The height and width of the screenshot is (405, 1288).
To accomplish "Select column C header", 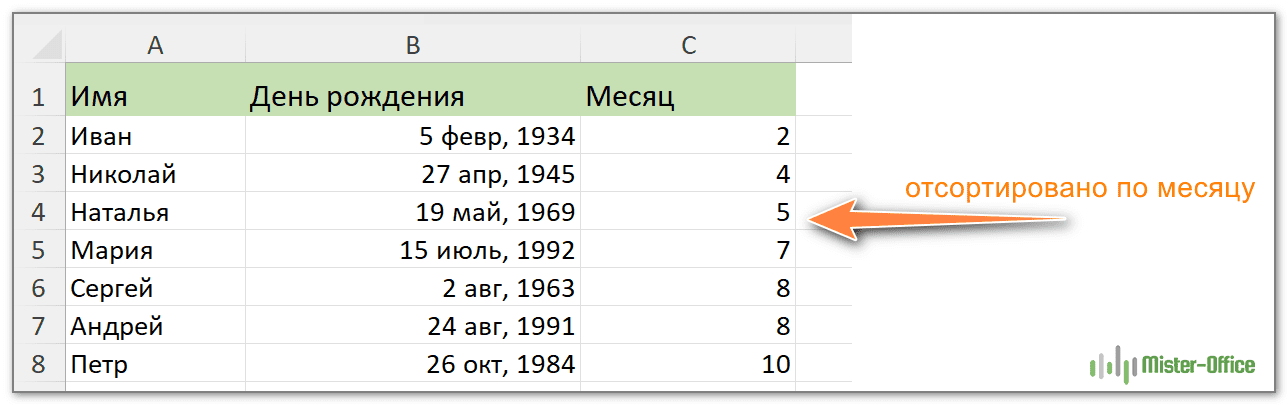I will (688, 45).
